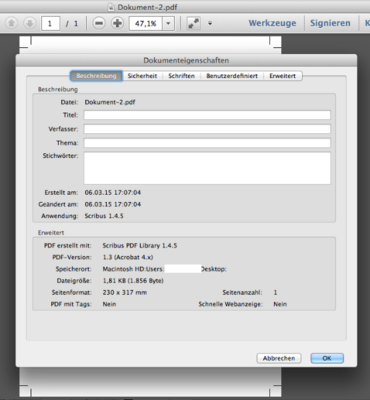Open the Benutzerdefiniert tab
Screen dimensions: 370x400
[232, 76]
